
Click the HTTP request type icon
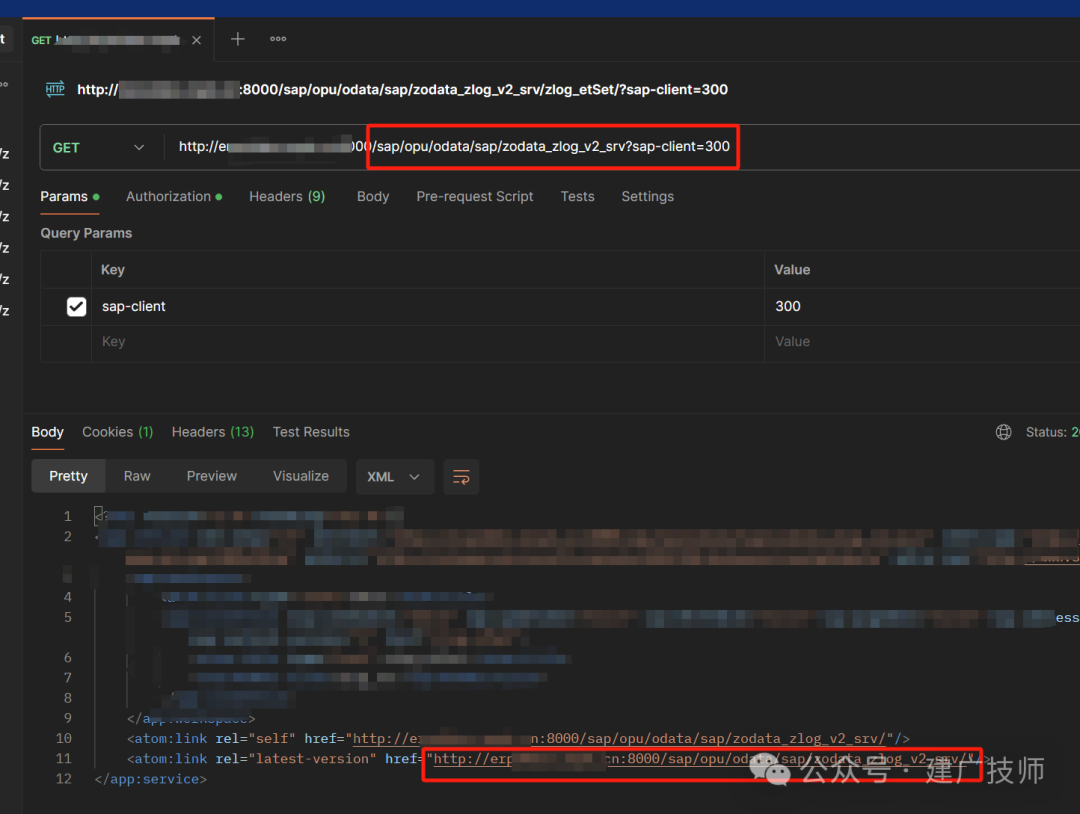pos(55,89)
